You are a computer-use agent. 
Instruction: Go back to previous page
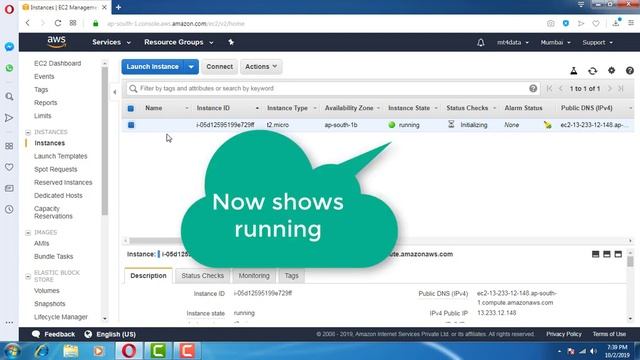28,23
